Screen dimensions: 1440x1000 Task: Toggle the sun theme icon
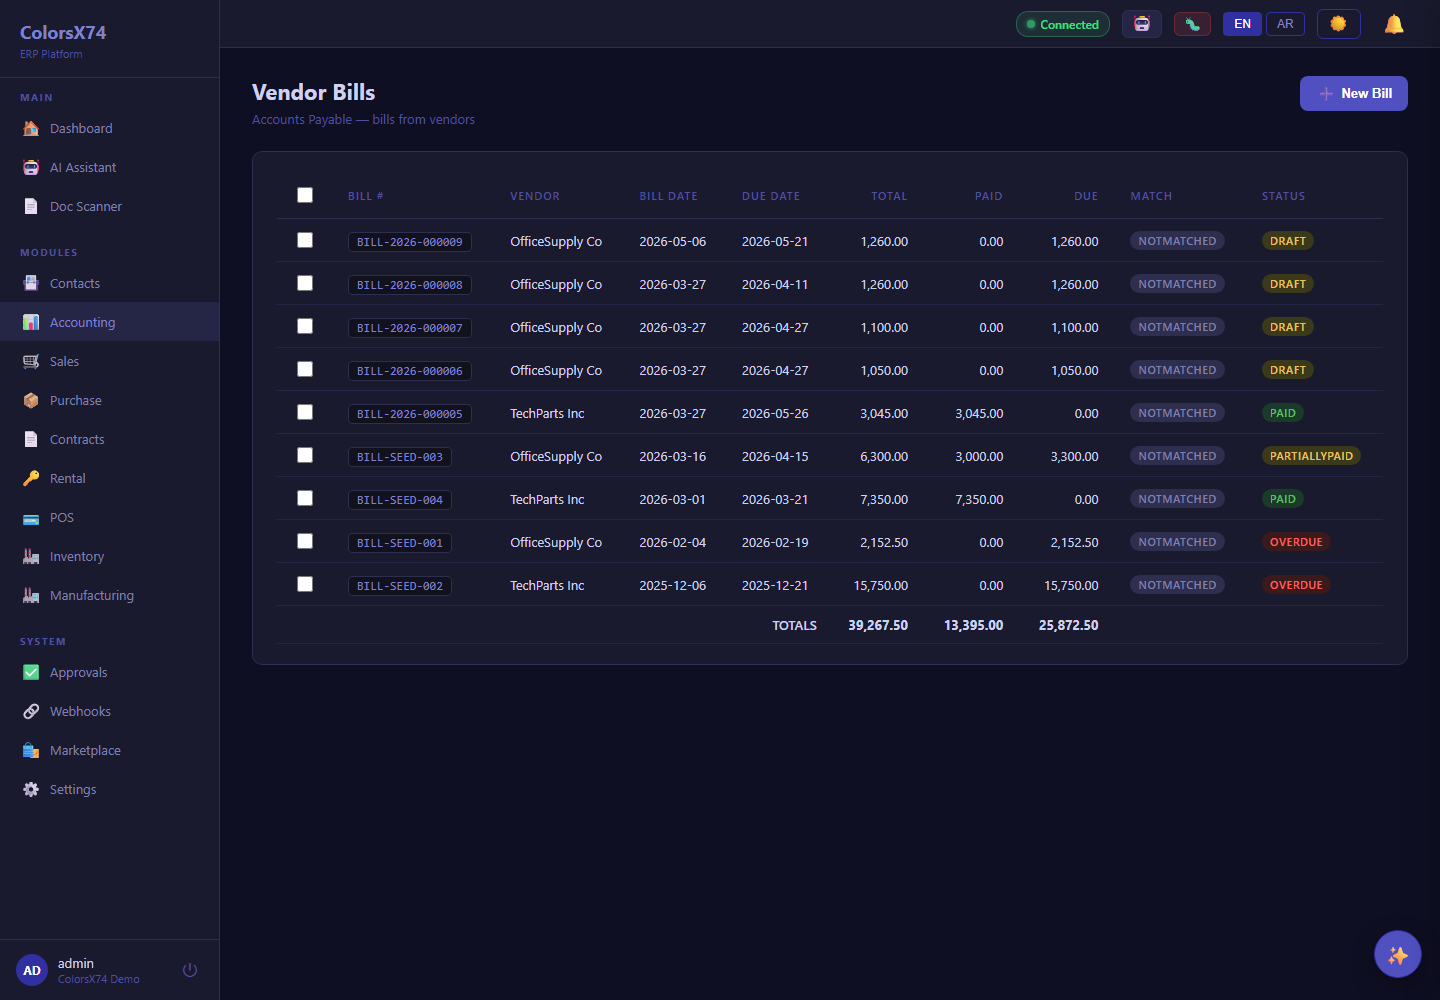pyautogui.click(x=1338, y=24)
